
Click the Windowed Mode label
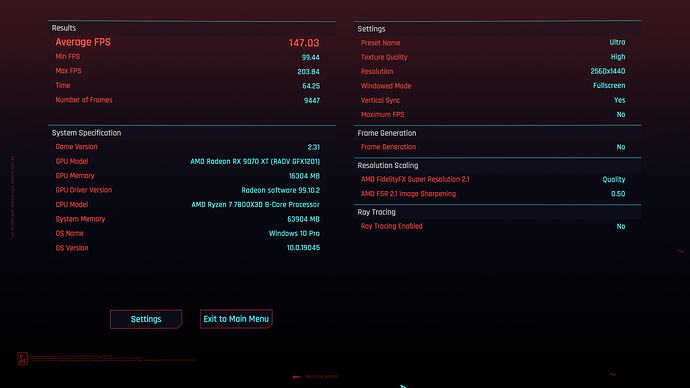pos(386,86)
